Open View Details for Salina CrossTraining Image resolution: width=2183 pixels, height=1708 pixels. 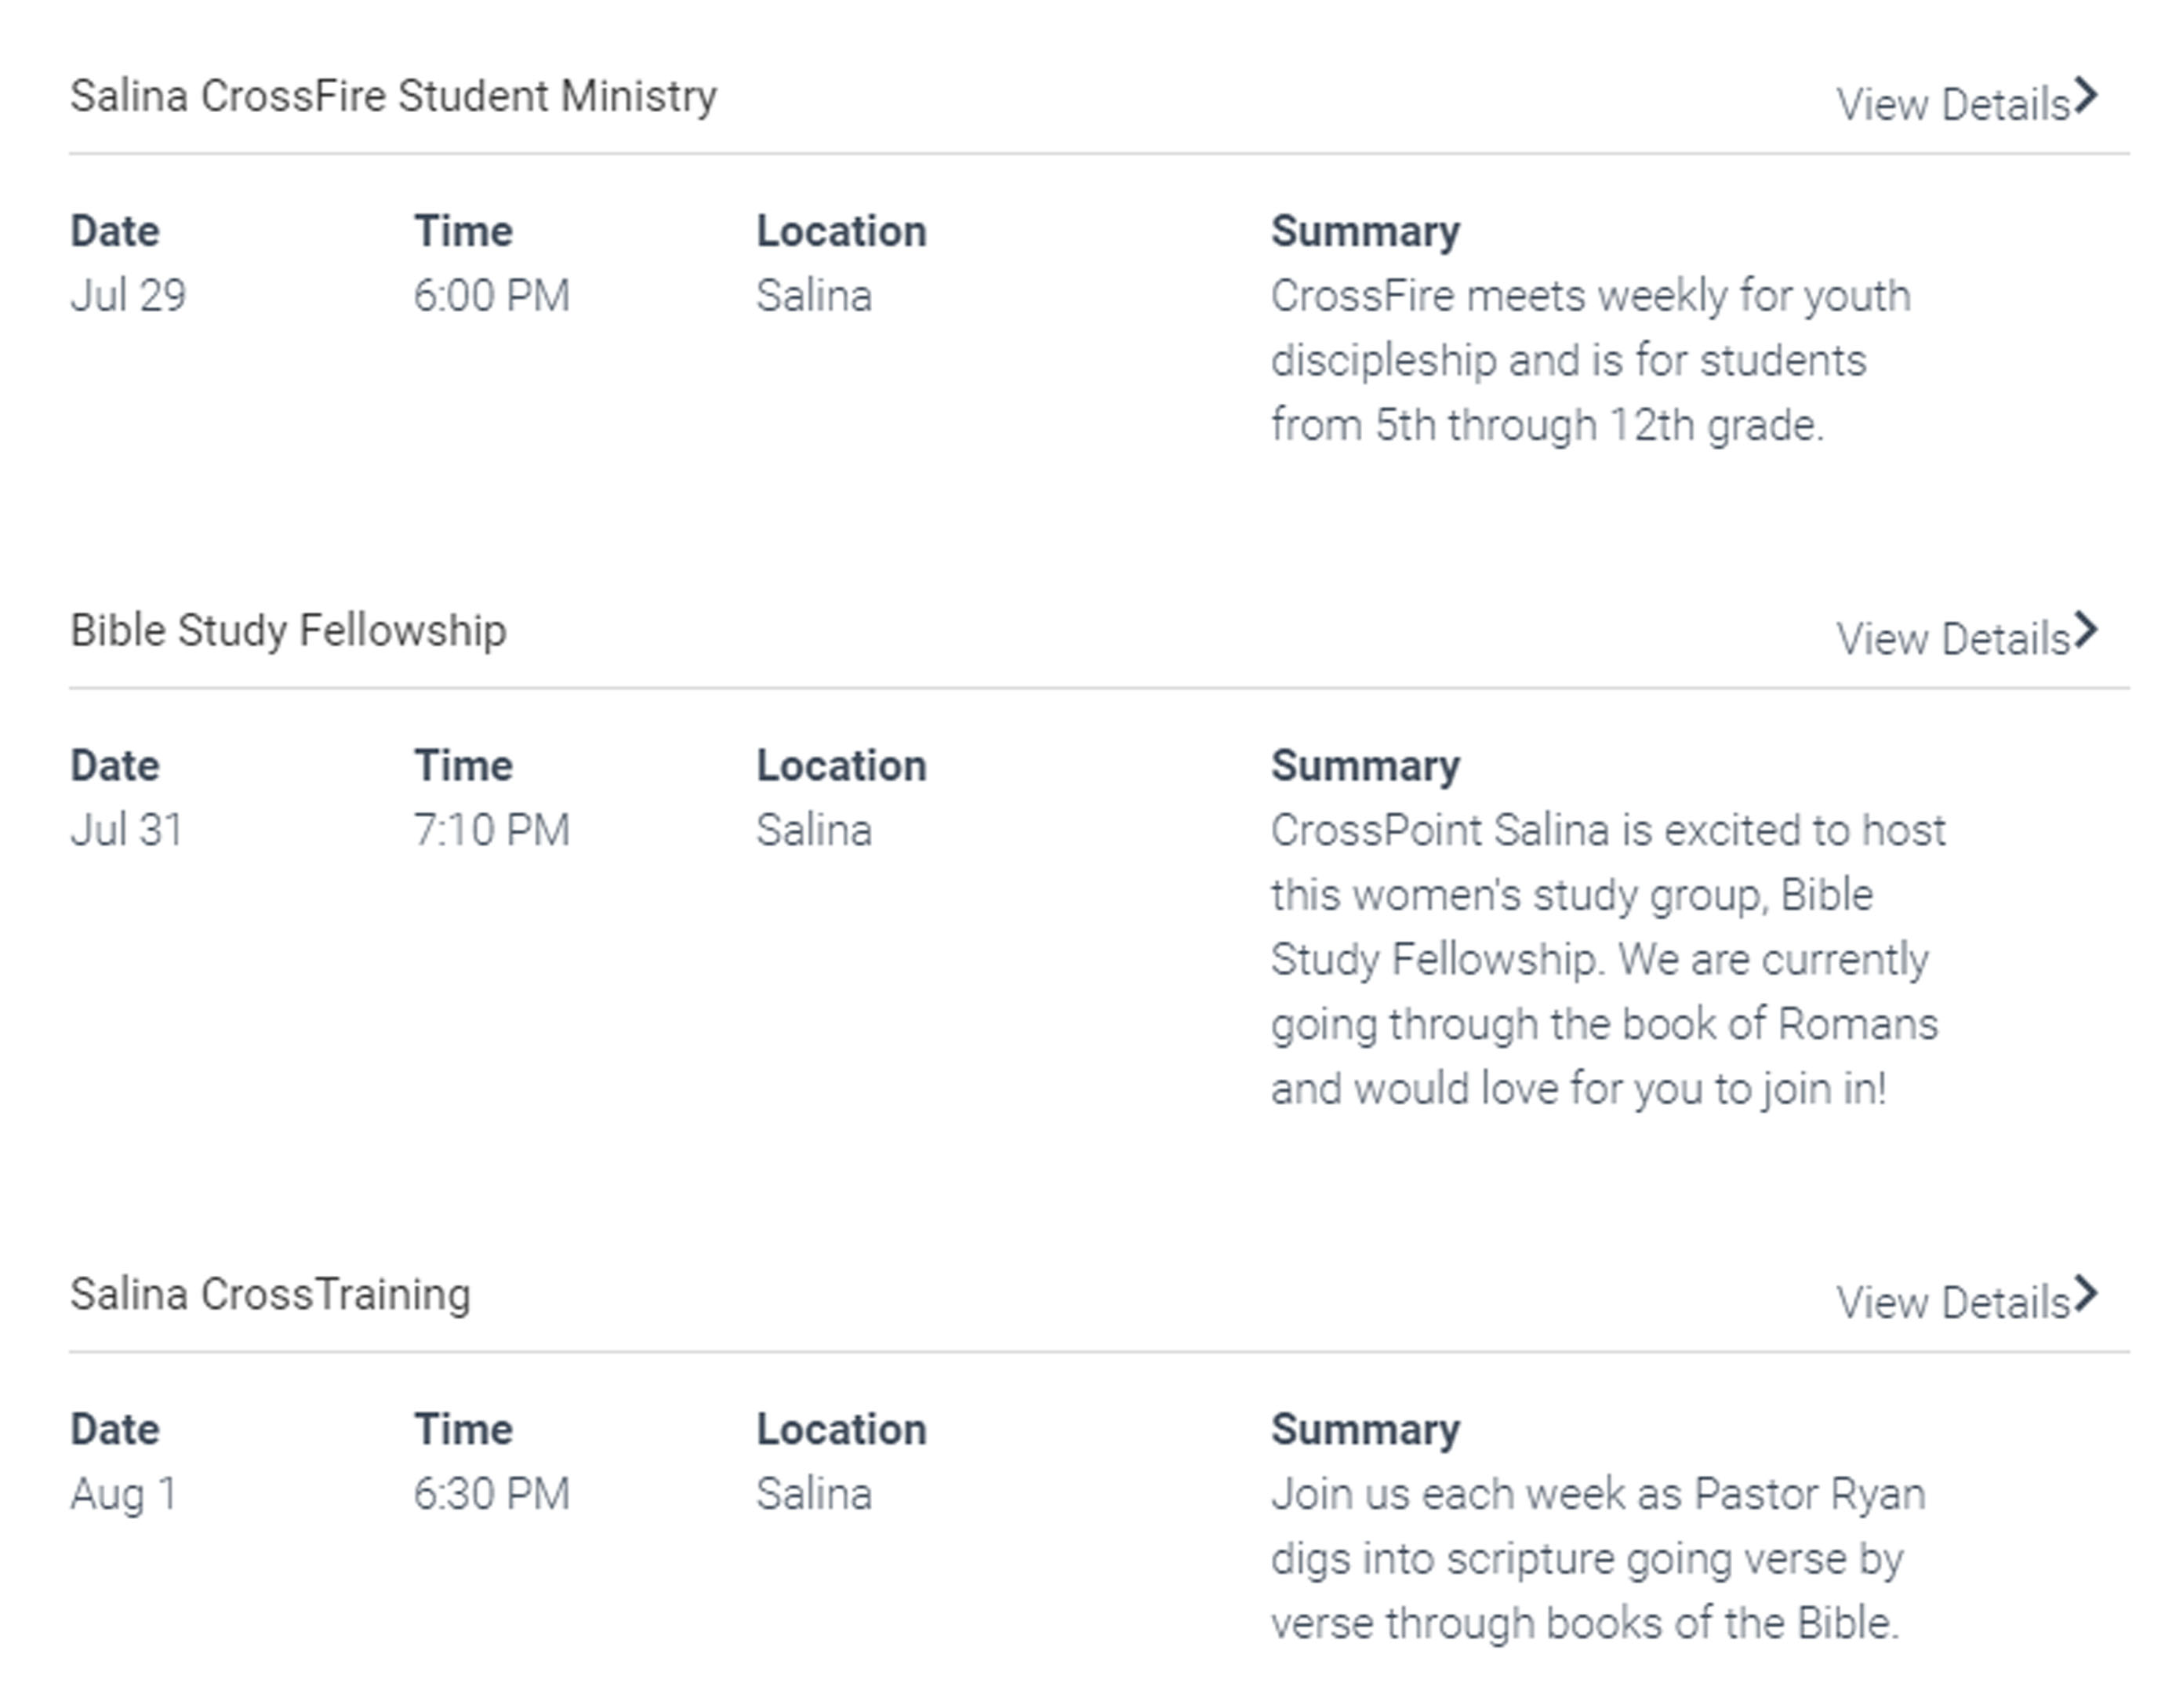coord(1953,1302)
